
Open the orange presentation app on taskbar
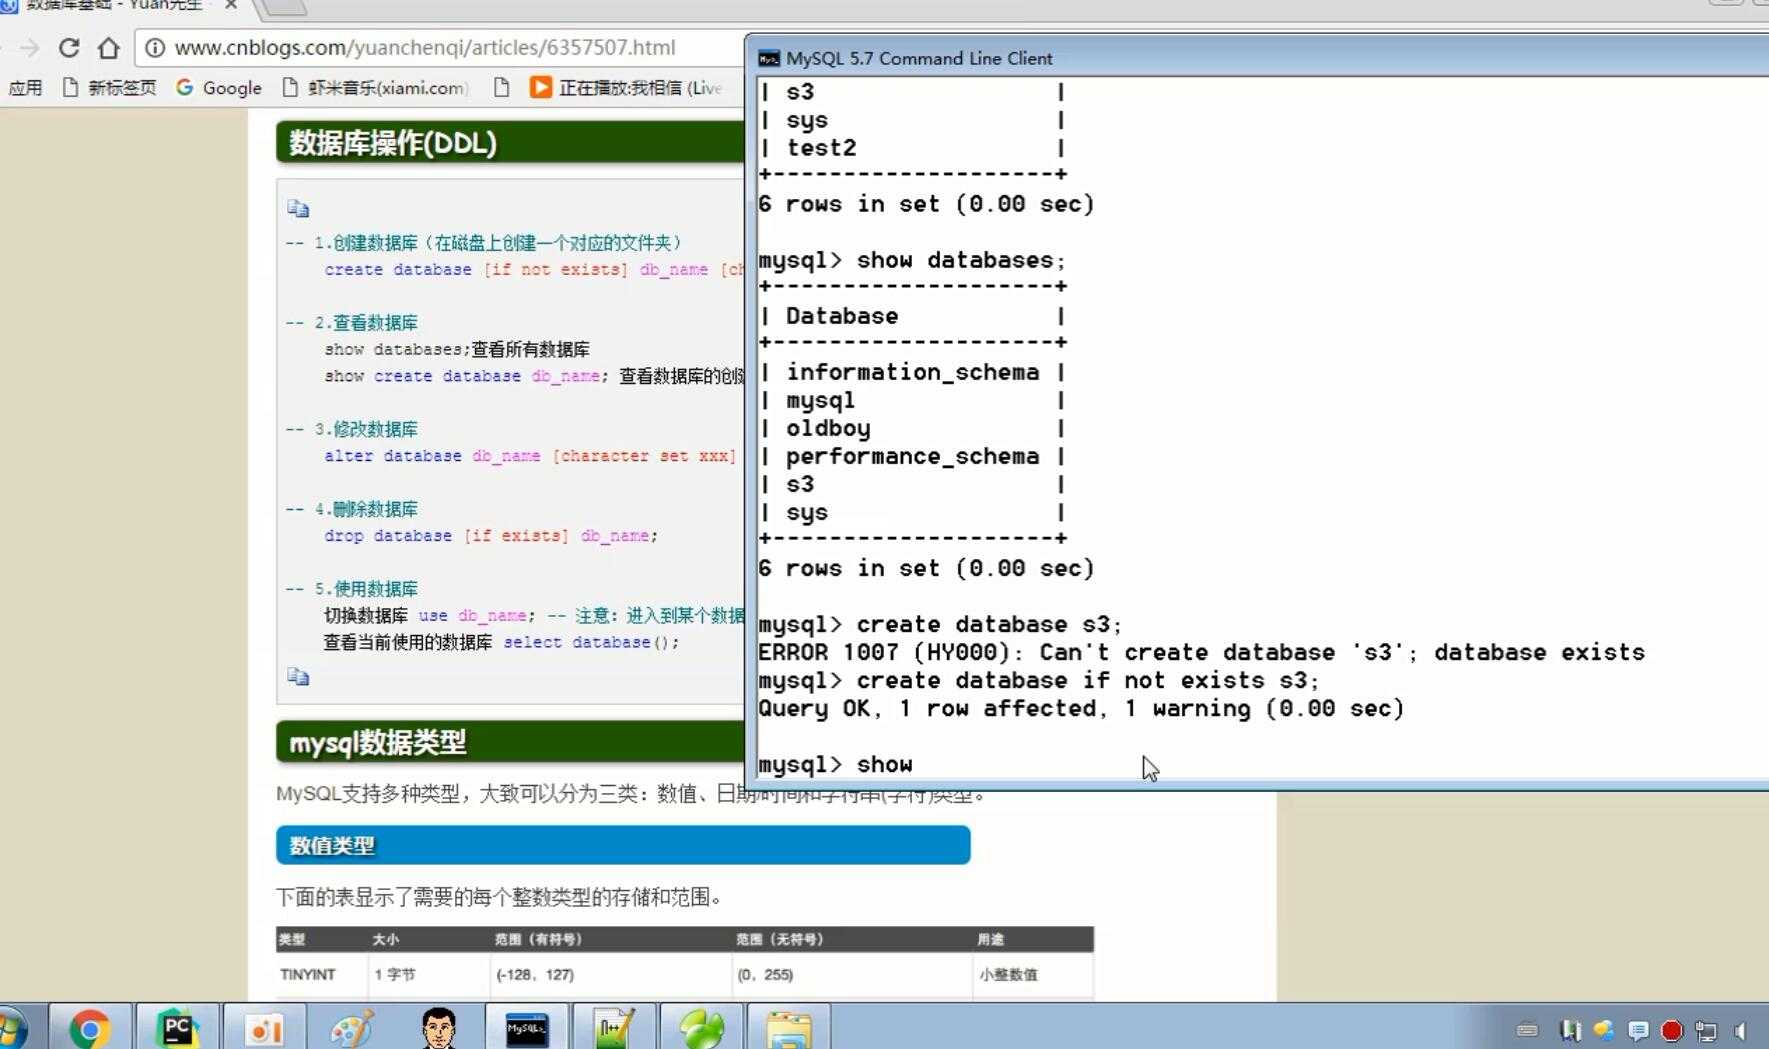pyautogui.click(x=264, y=1028)
